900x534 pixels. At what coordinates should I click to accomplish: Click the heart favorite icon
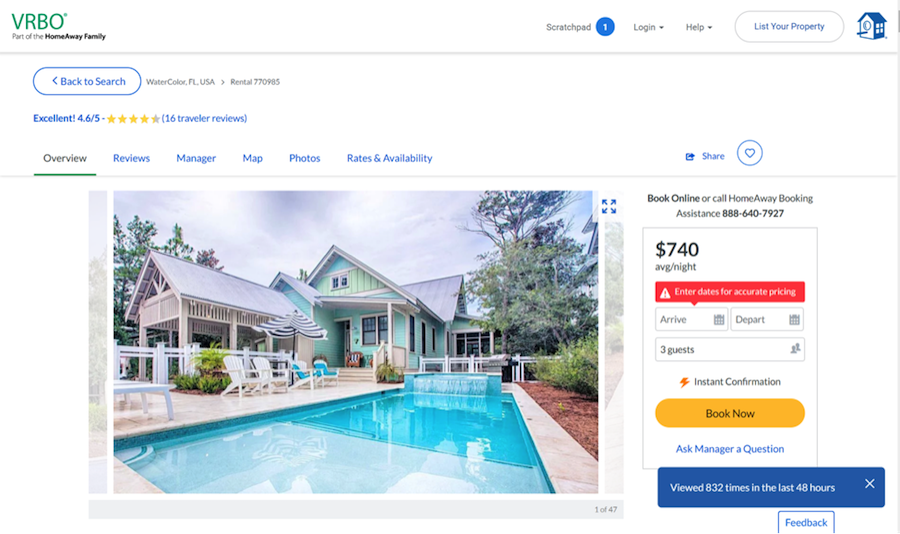[x=750, y=153]
